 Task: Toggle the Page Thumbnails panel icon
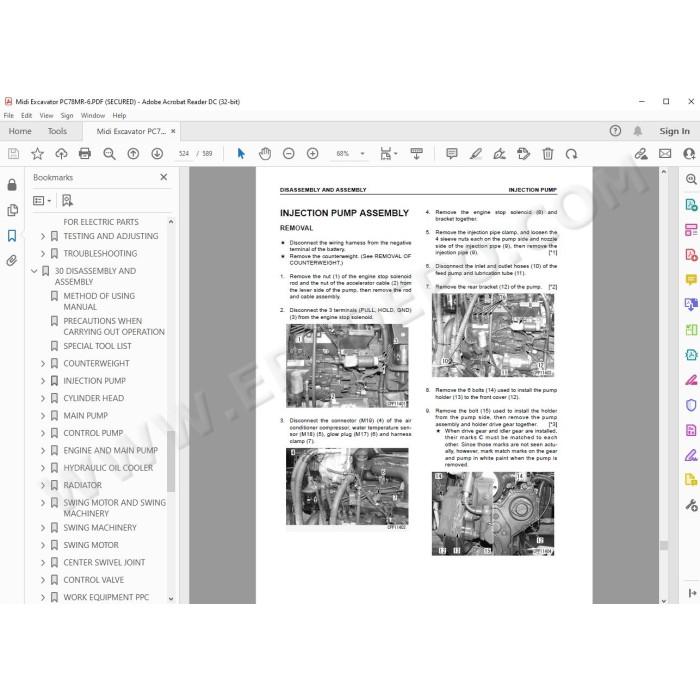12,210
